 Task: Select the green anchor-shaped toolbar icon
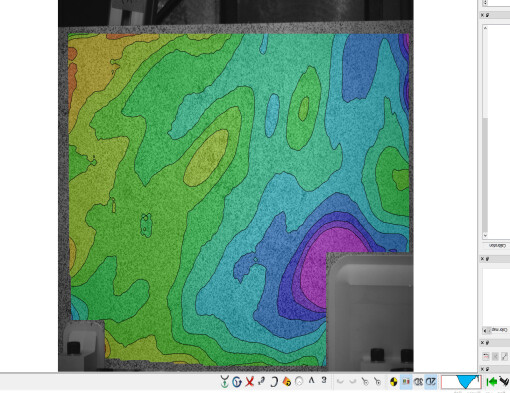(225, 382)
